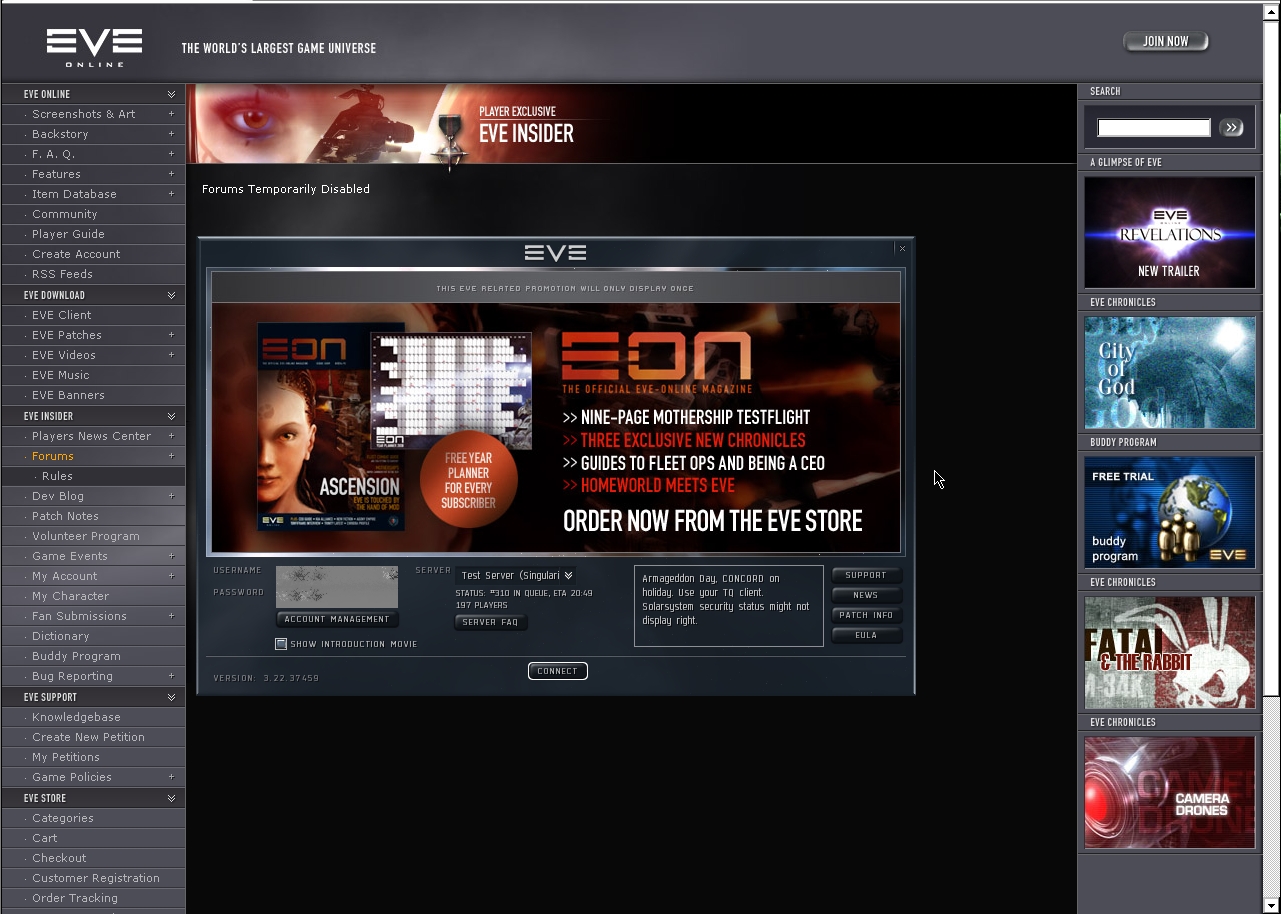
Task: Expand the Game Policies plus sign
Action: [171, 777]
